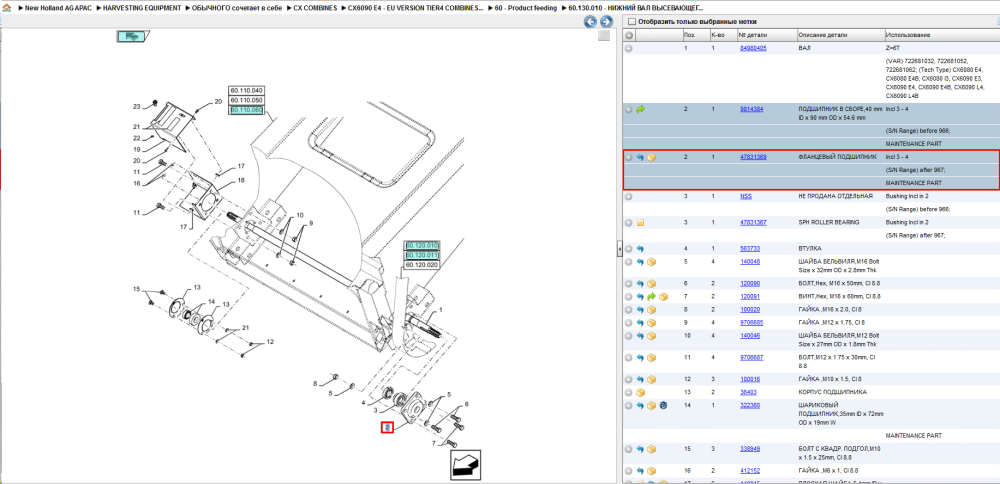Image resolution: width=1000 pixels, height=484 pixels.
Task: Select 'SPH ROLLER BEARING' description text
Action: click(828, 223)
